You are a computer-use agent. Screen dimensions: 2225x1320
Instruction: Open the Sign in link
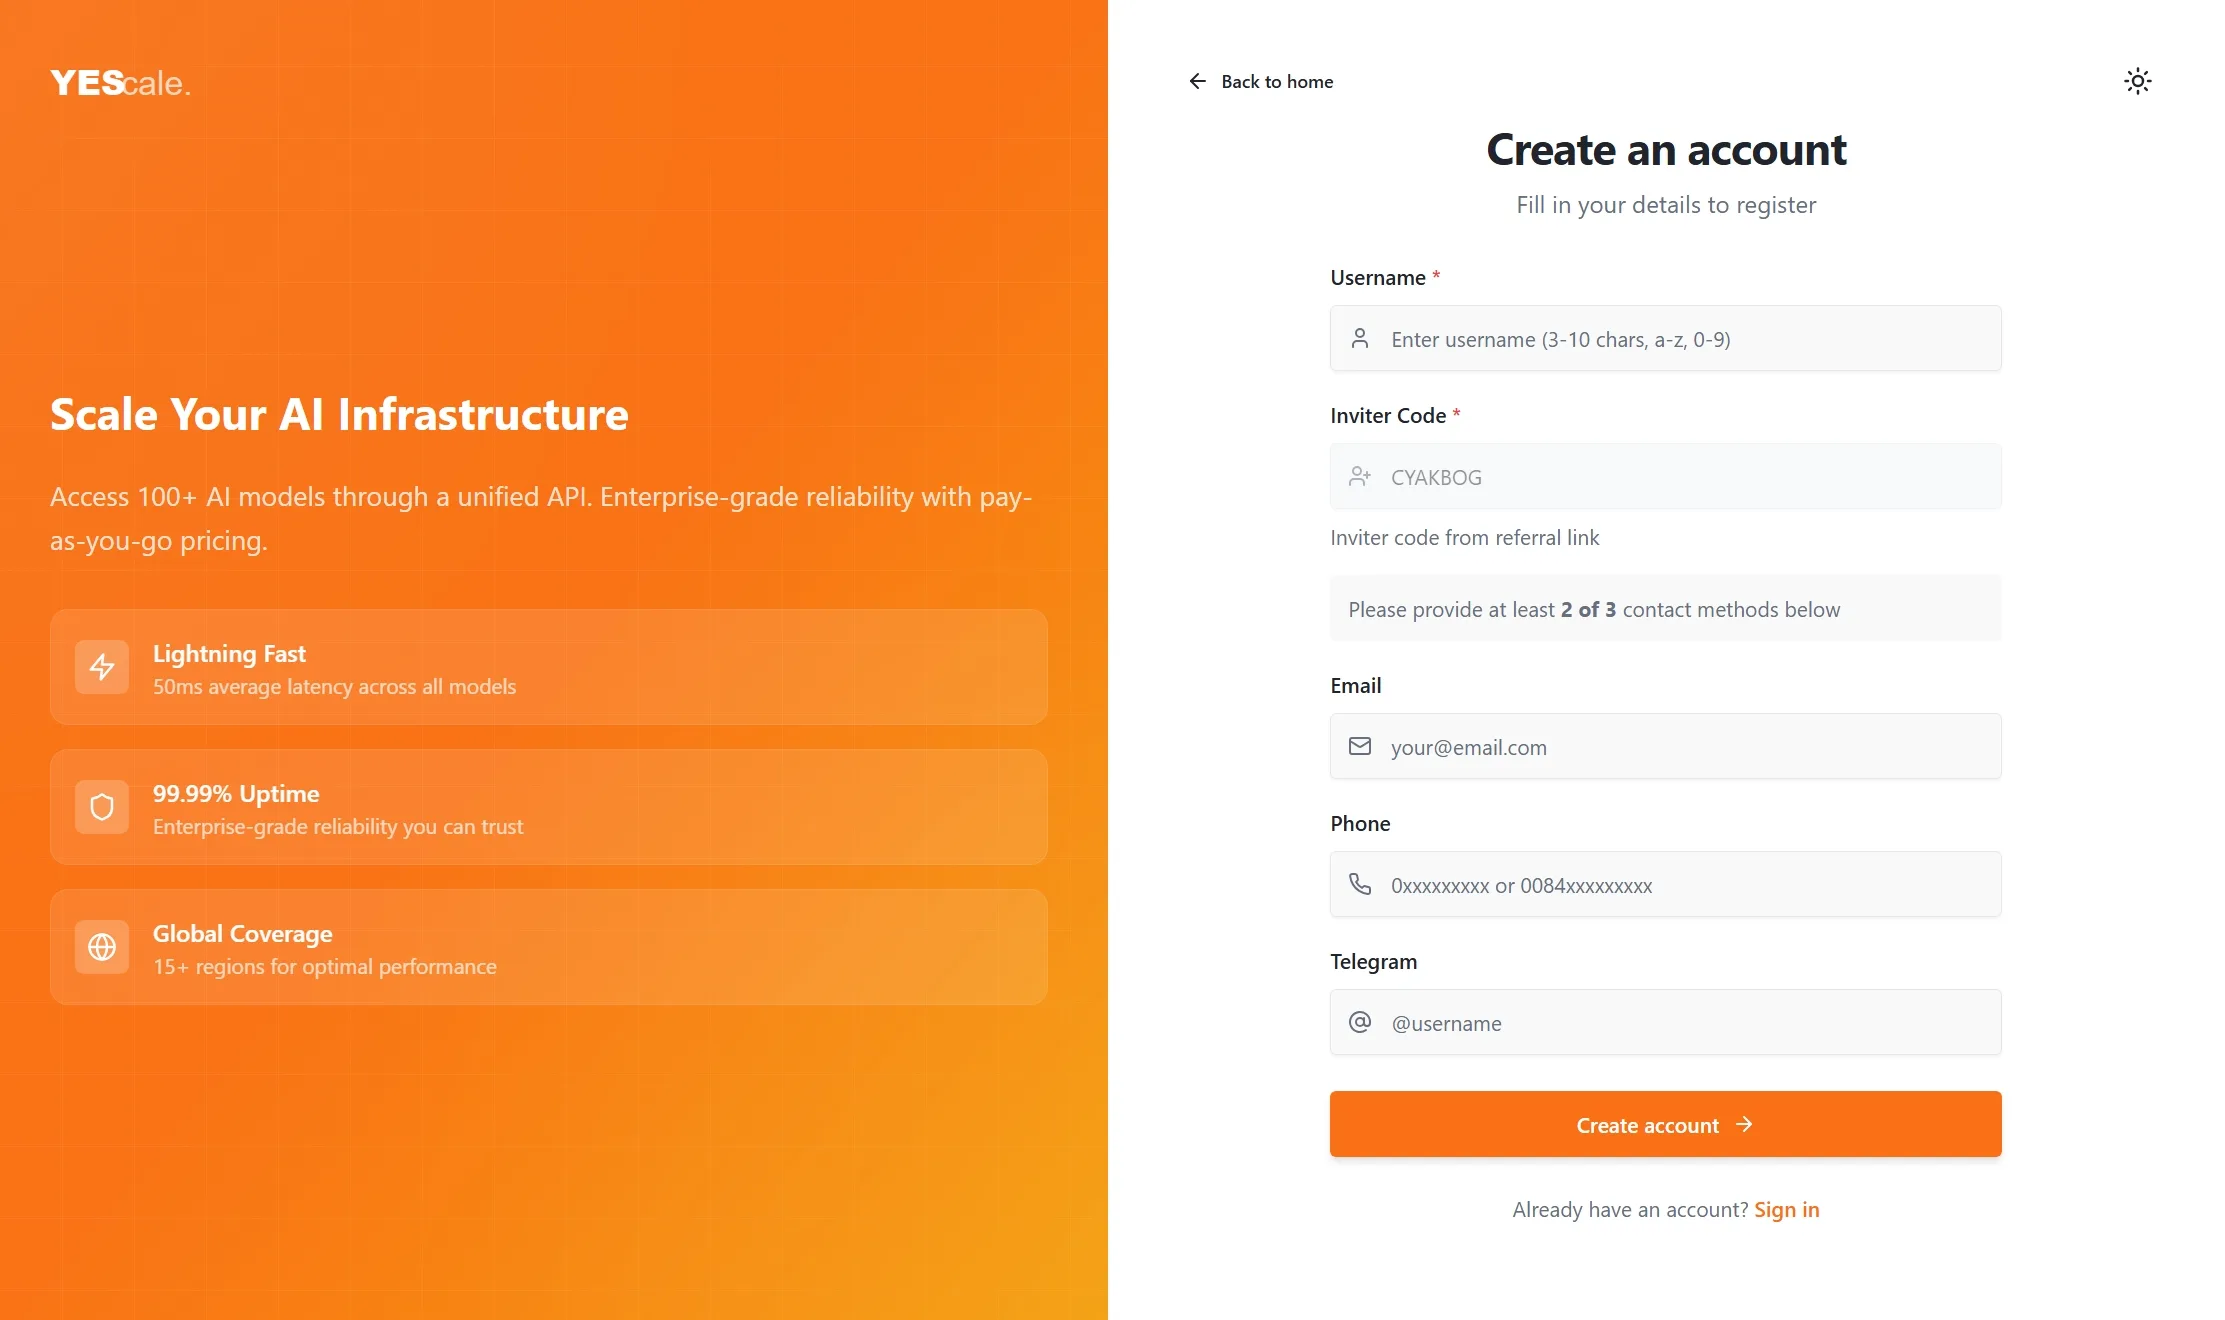click(1786, 1210)
